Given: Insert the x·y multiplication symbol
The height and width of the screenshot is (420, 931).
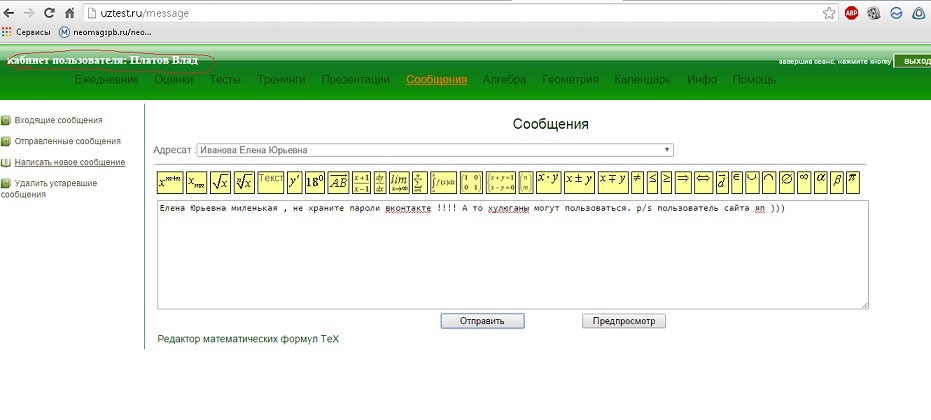Looking at the screenshot, I should (549, 182).
